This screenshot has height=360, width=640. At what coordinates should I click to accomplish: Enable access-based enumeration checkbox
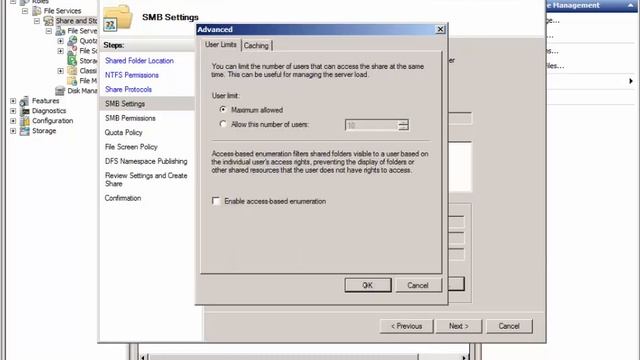pos(216,201)
